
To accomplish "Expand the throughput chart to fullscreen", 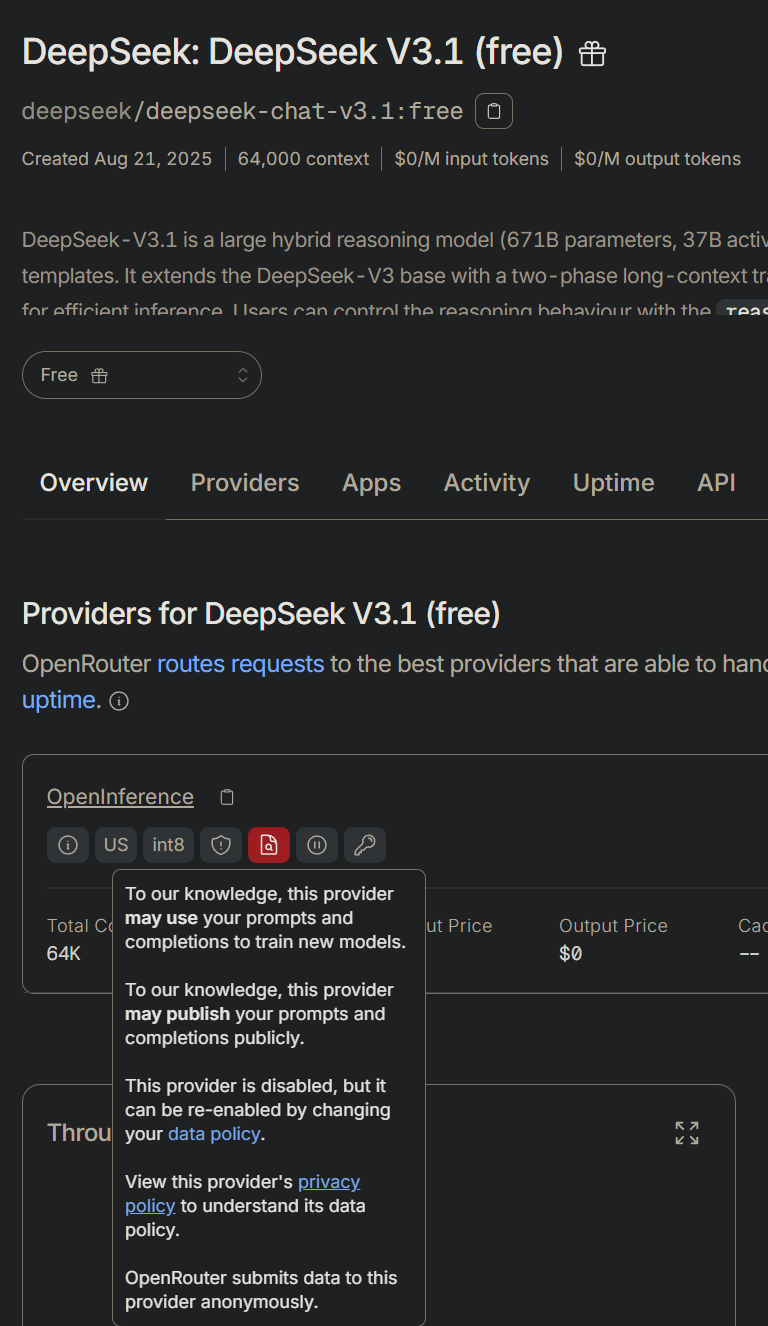I will point(687,1133).
